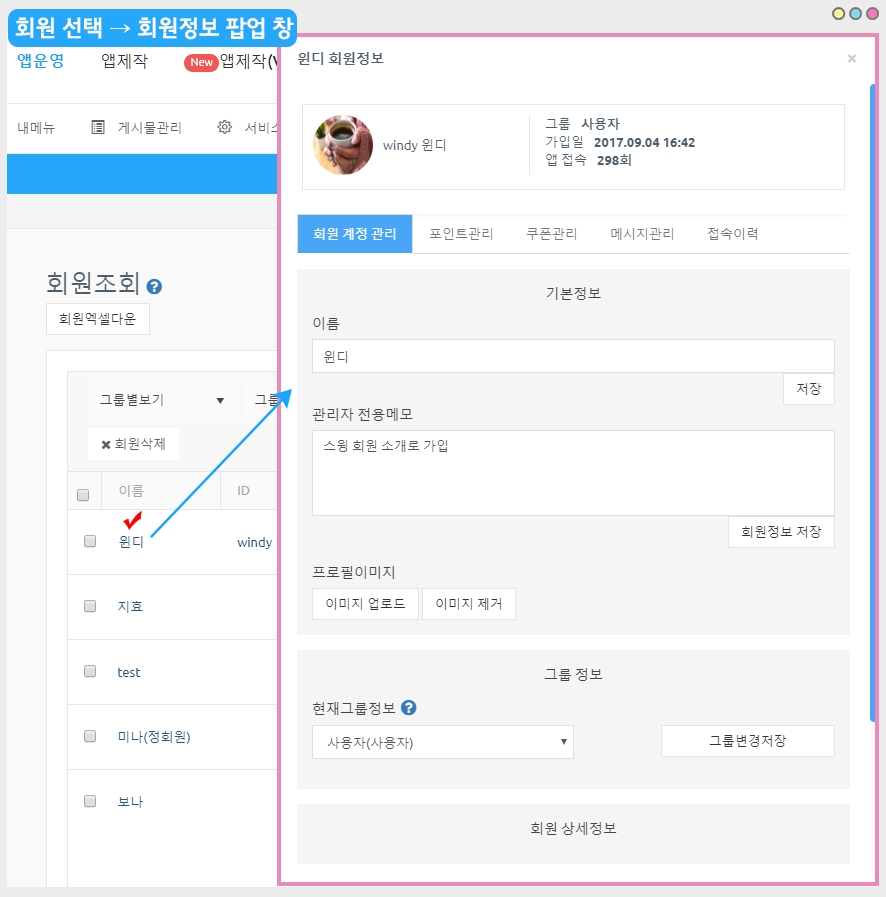Click the blue popup vertical scrollbar
This screenshot has height=897, width=886.
click(x=873, y=400)
